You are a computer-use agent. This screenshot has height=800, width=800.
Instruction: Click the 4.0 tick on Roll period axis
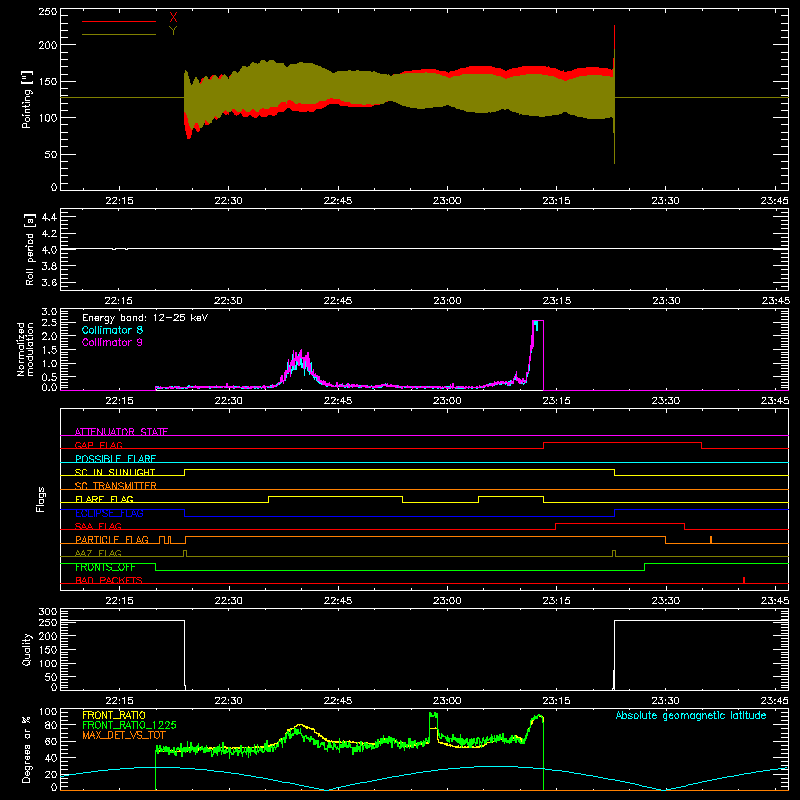(x=49, y=250)
